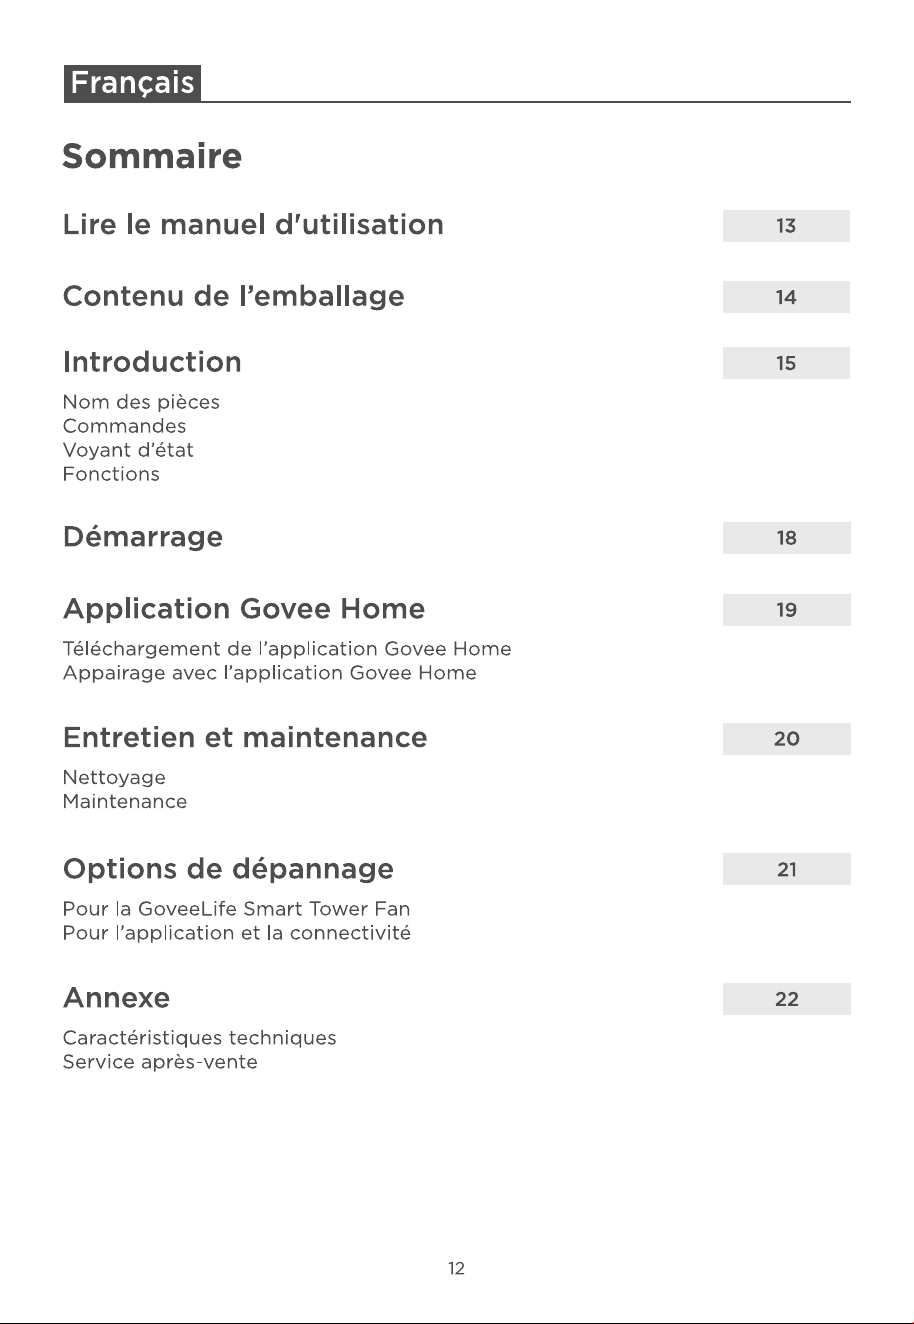Go to the Fonctions subsection
The height and width of the screenshot is (1324, 914).
111,474
